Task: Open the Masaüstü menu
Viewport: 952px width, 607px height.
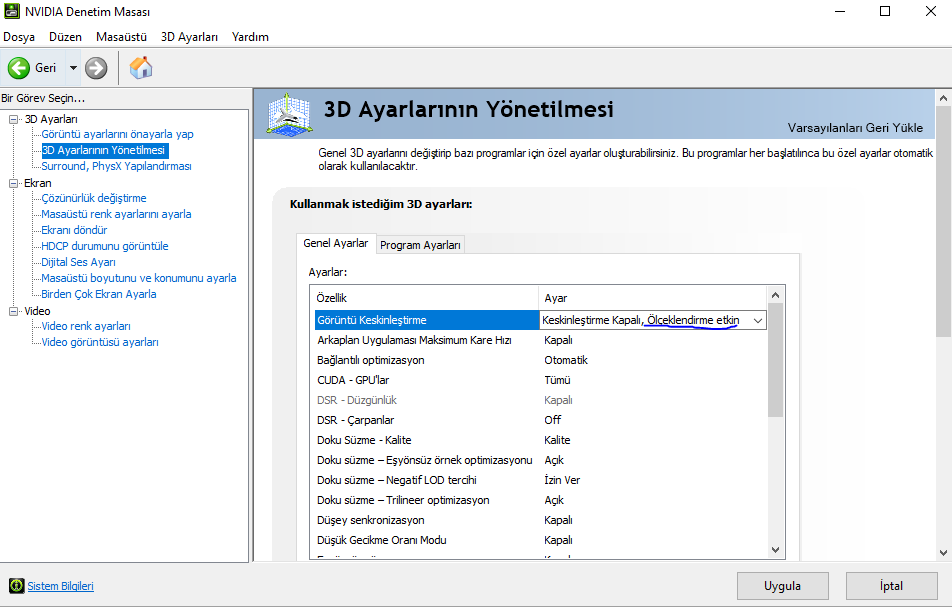Action: click(121, 37)
